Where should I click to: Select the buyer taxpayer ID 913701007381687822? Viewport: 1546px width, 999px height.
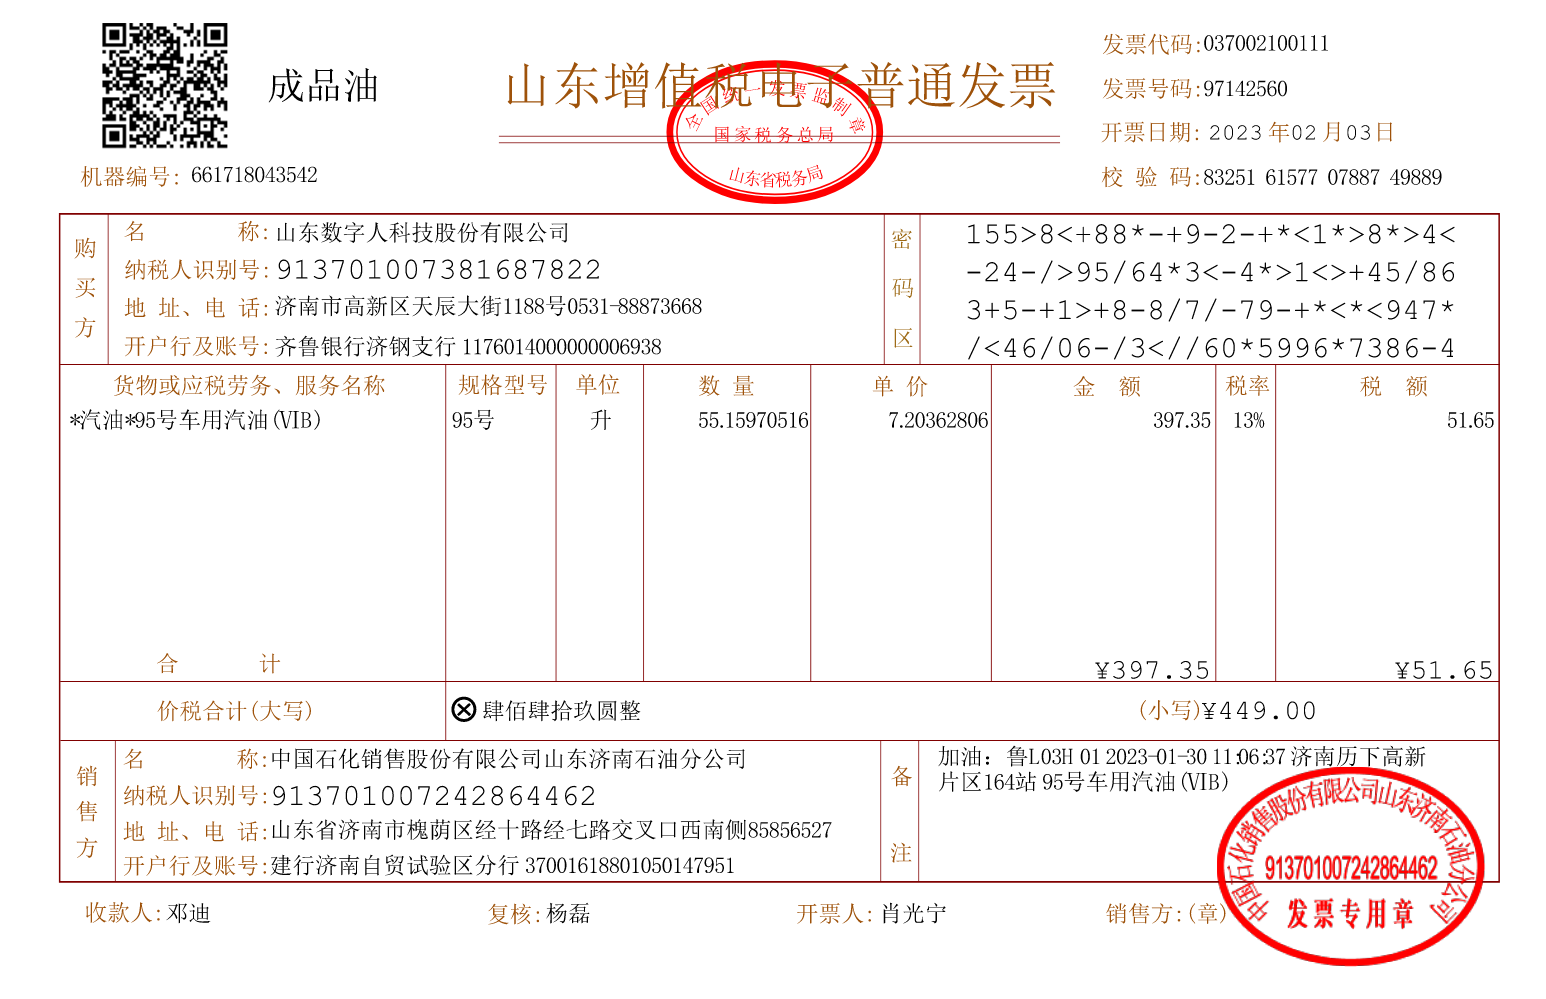coord(438,270)
